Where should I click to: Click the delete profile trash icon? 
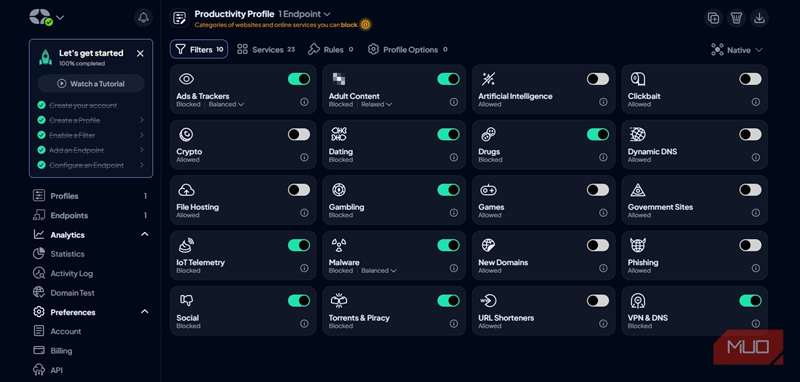[x=736, y=18]
